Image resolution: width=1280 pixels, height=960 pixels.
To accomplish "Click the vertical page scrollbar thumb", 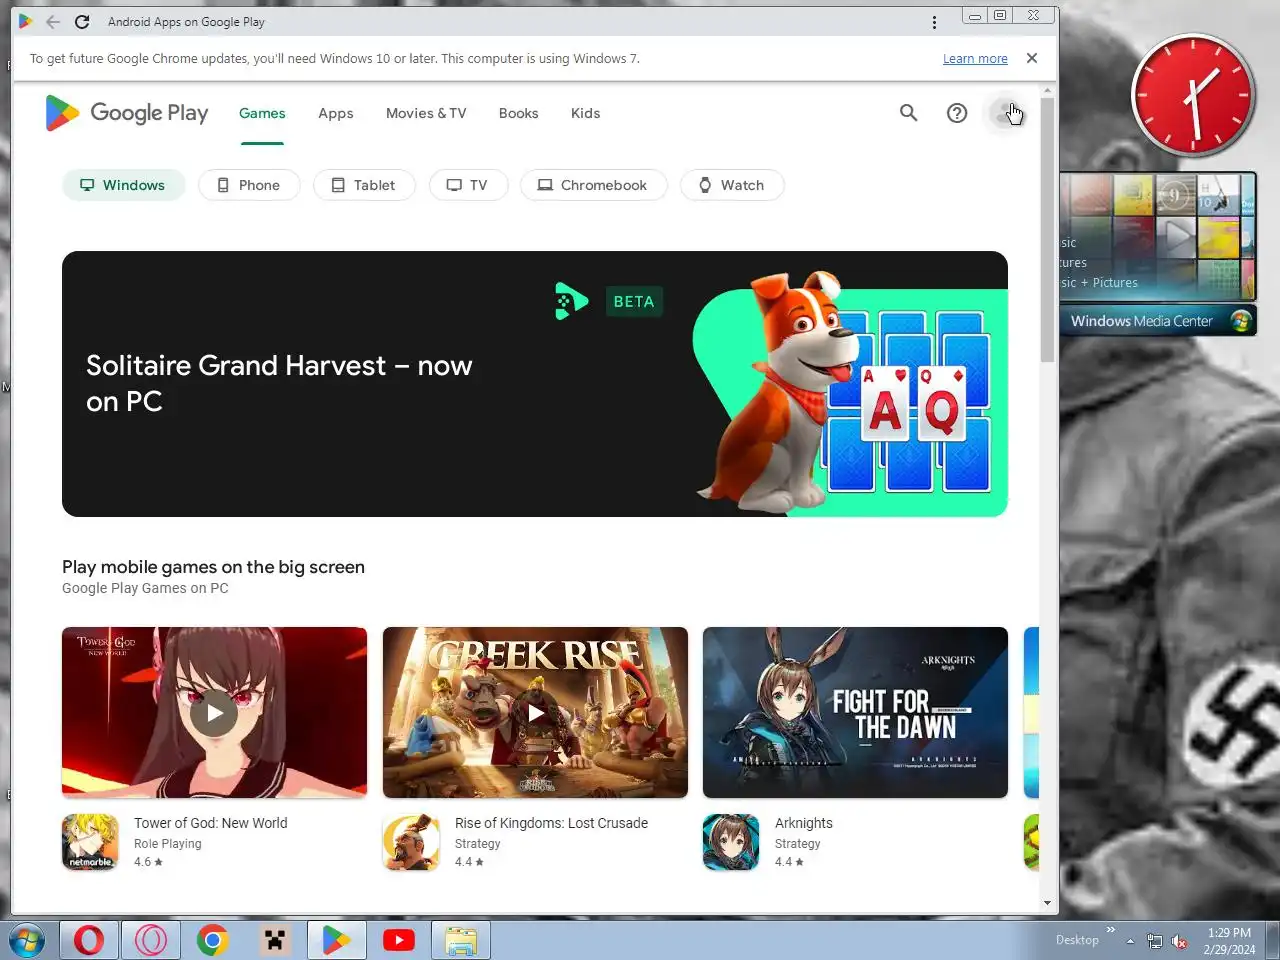I will (1047, 230).
